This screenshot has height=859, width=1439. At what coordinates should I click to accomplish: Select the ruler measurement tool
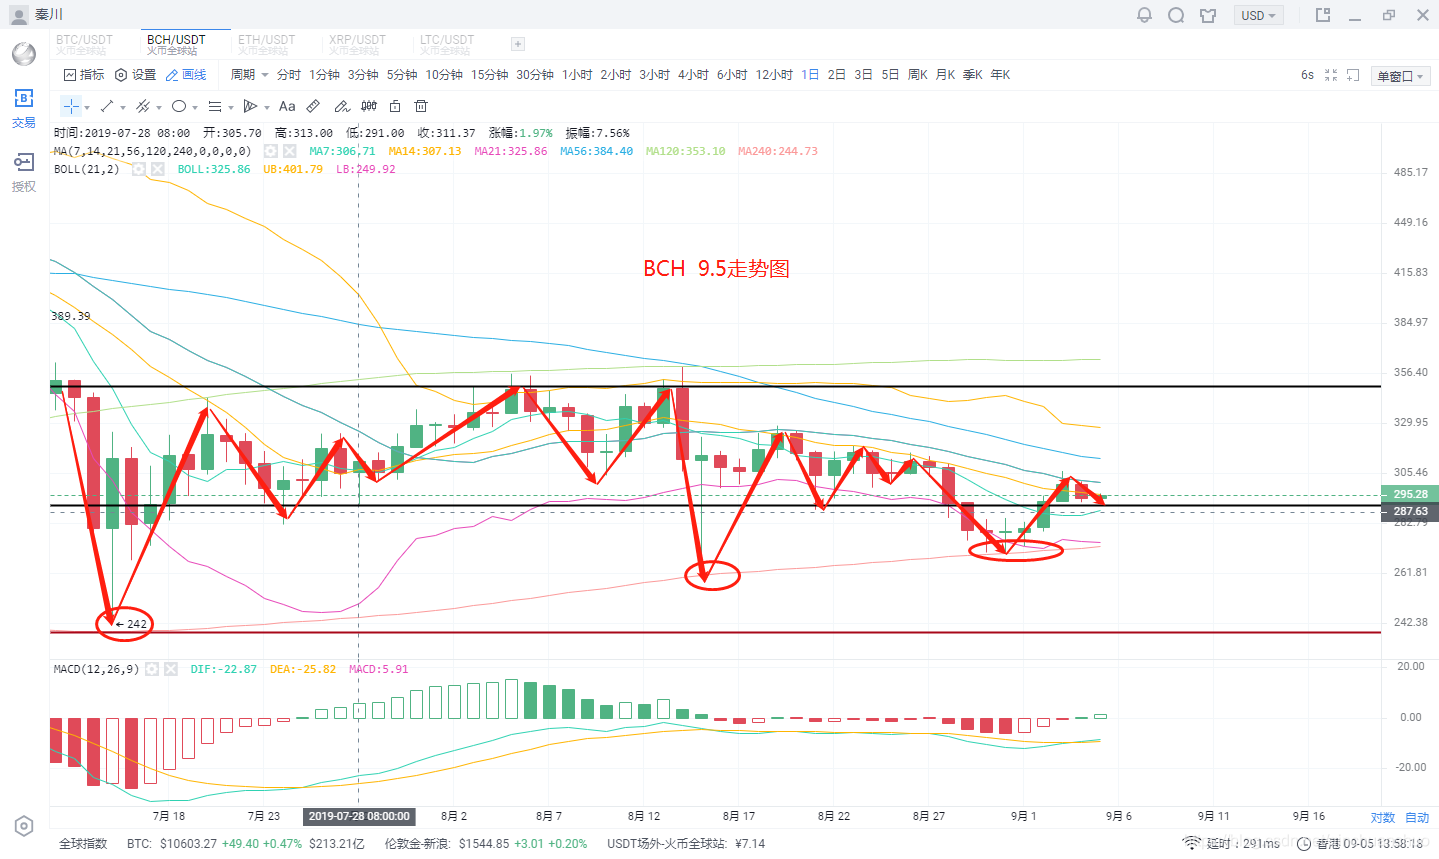point(313,106)
